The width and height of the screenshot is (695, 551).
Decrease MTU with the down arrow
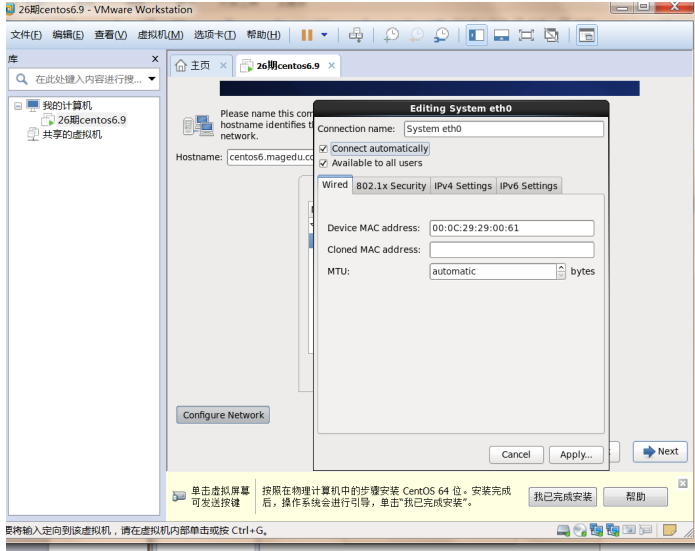pos(561,275)
